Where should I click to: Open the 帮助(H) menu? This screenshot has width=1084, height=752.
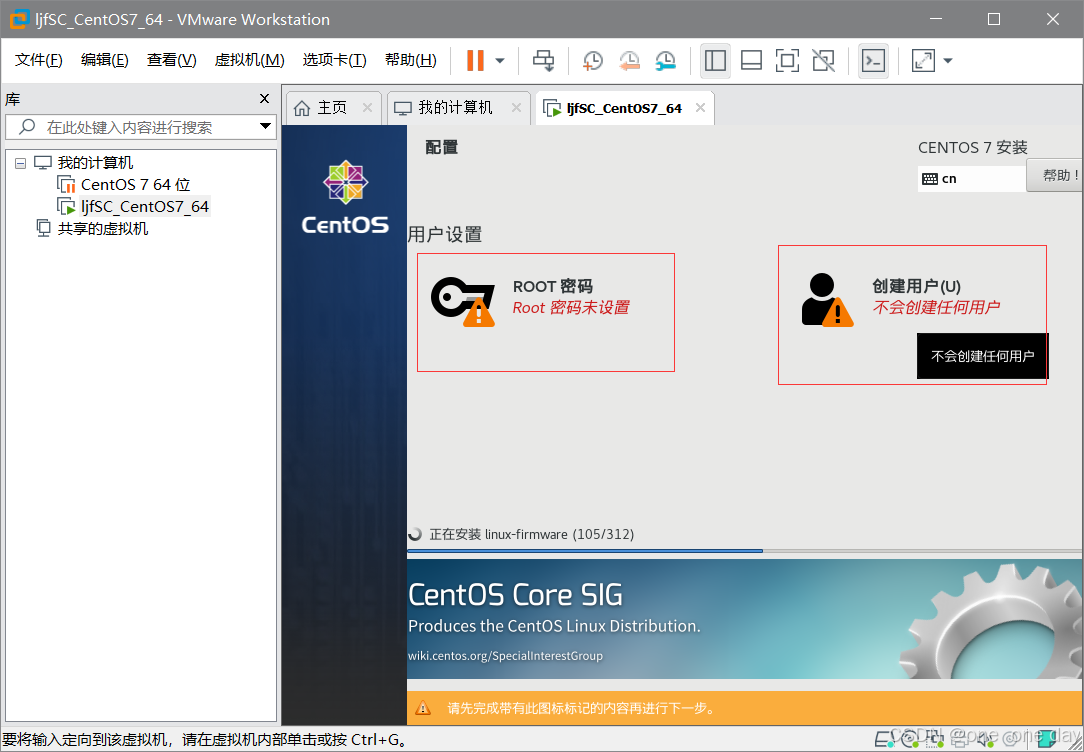point(411,60)
